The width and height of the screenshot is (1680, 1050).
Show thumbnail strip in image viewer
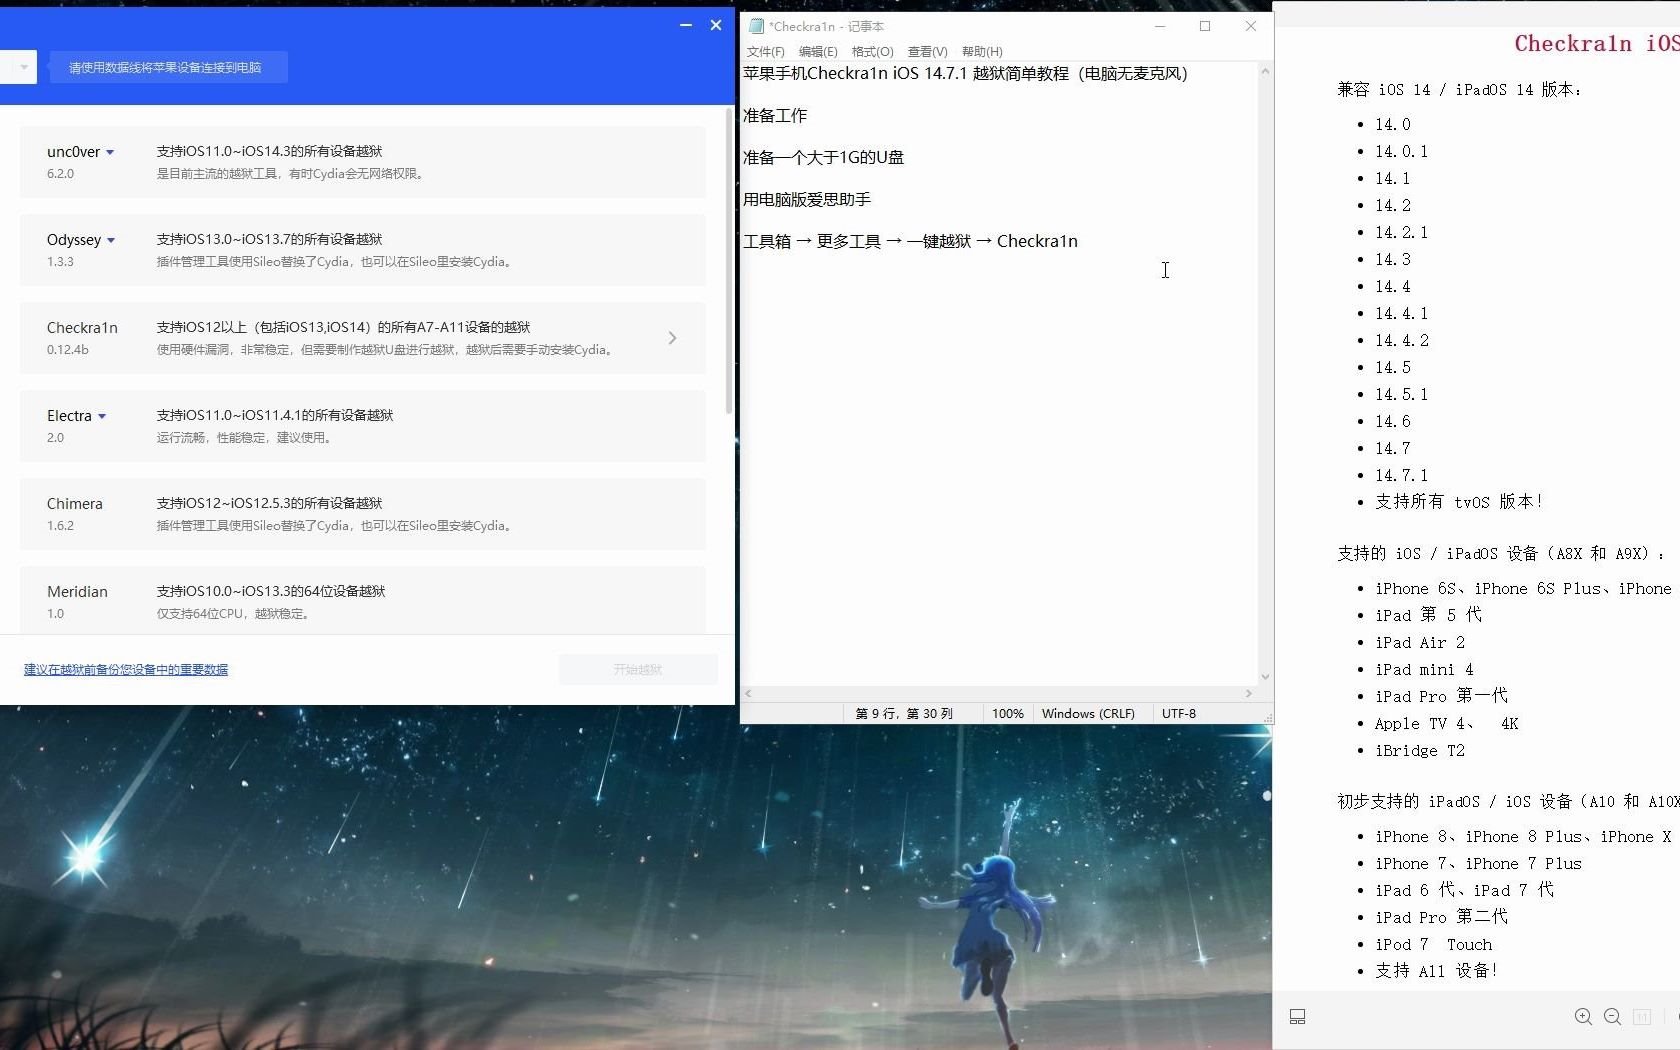(x=1297, y=1016)
